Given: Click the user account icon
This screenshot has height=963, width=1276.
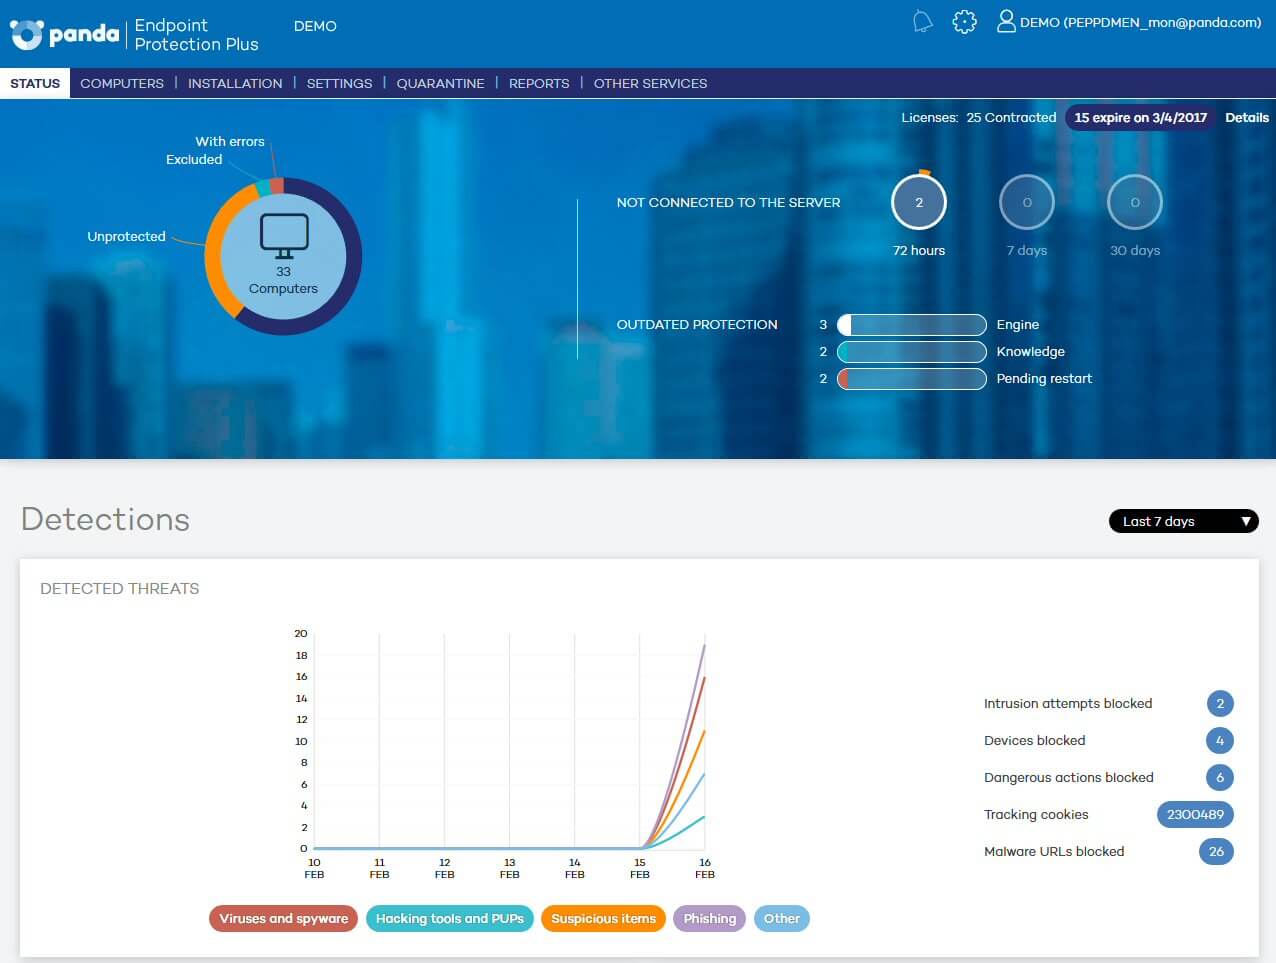Looking at the screenshot, I should [1006, 21].
